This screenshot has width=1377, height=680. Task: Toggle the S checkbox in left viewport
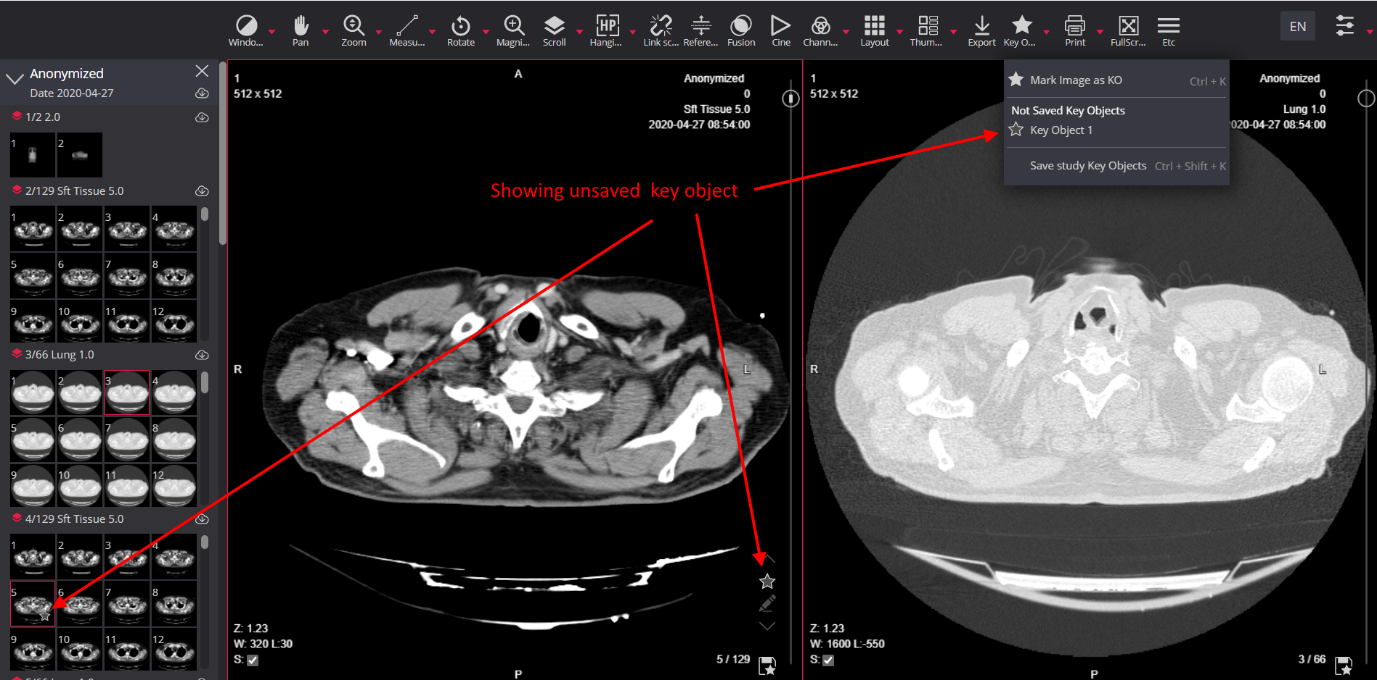click(252, 660)
